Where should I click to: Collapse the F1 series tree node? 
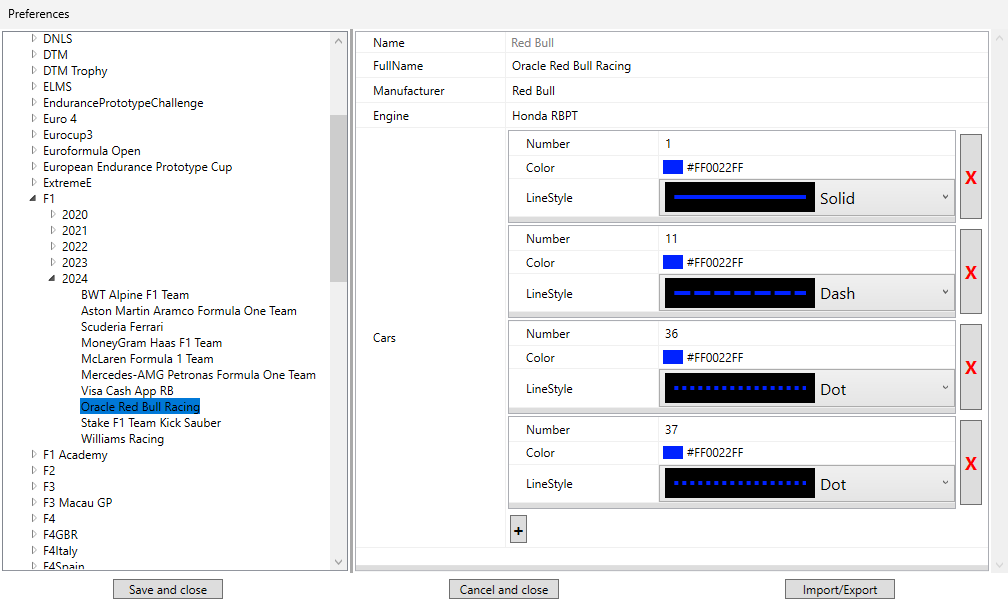(x=33, y=199)
